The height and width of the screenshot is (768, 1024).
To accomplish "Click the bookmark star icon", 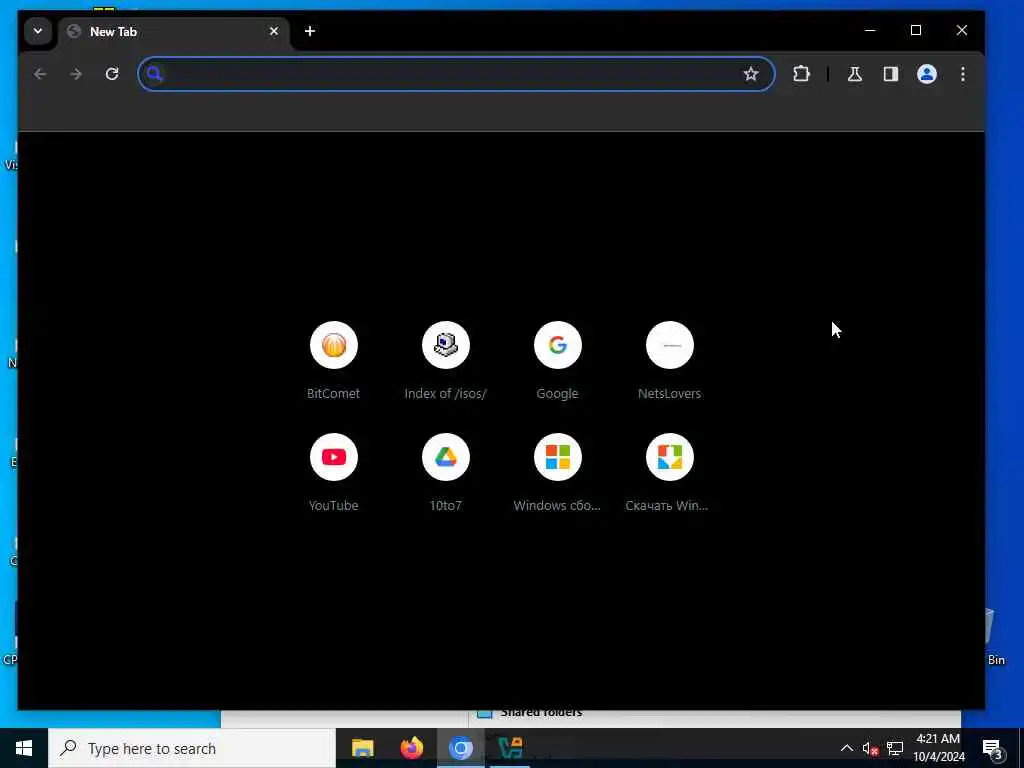I will click(x=751, y=74).
